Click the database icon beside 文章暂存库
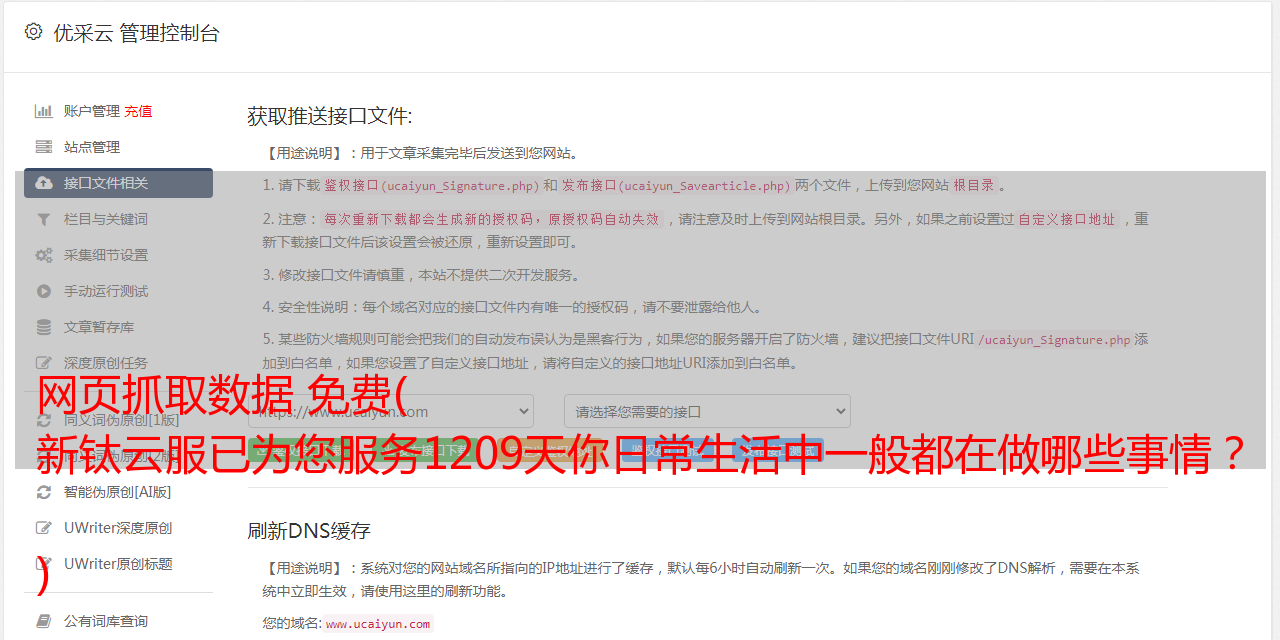Screen dimensions: 1280x640 [x=44, y=327]
